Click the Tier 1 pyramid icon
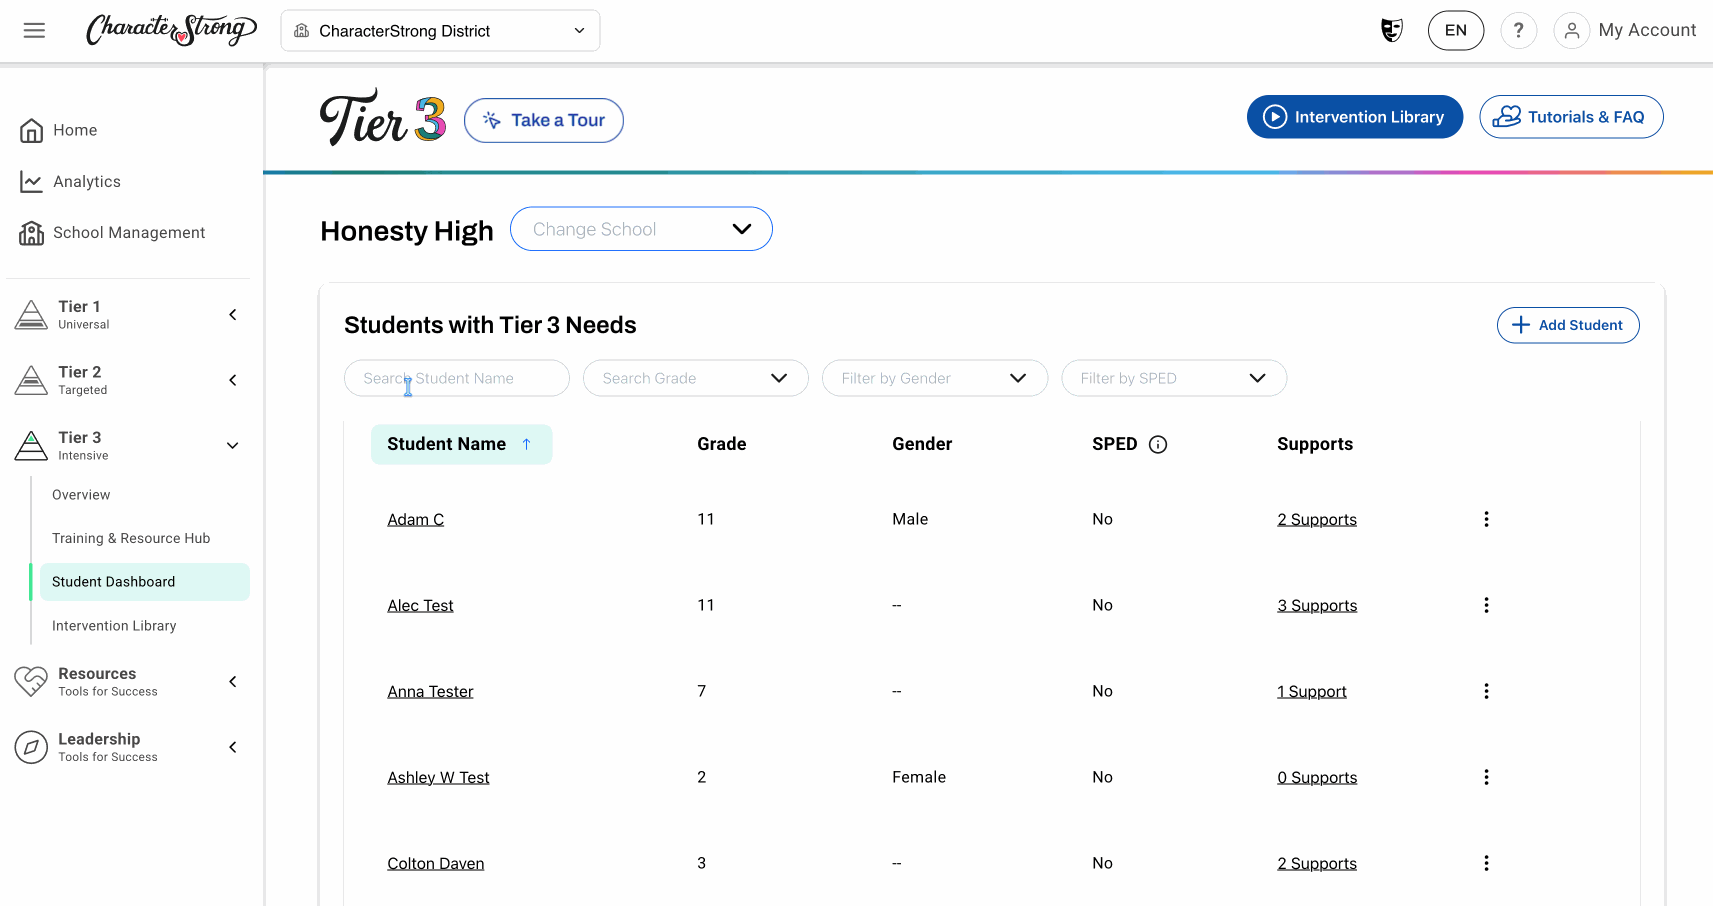Image resolution: width=1713 pixels, height=906 pixels. [31, 314]
